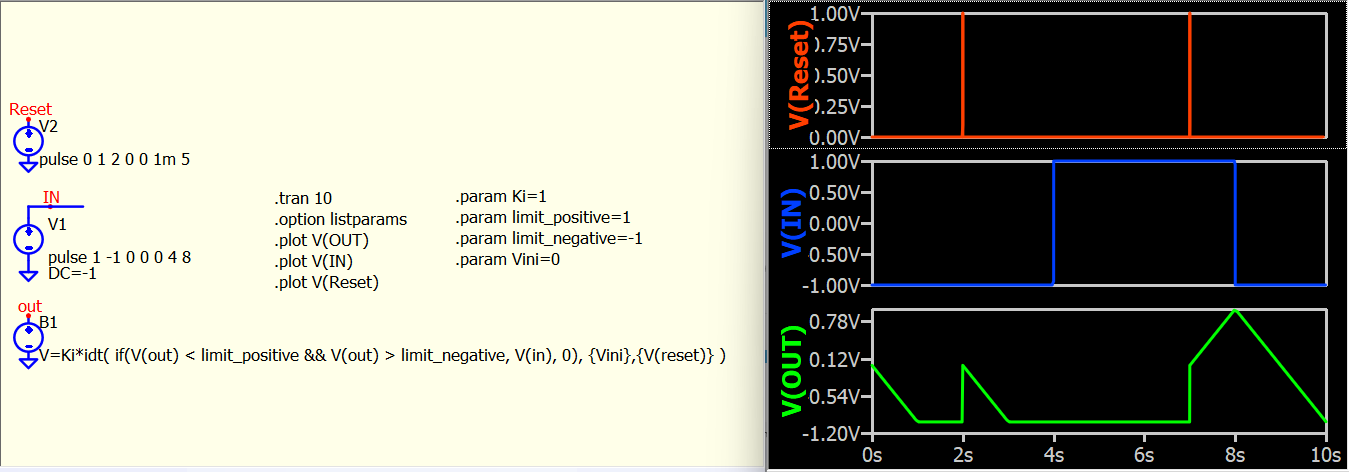This screenshot has width=1349, height=472.
Task: Select the B1 behavioral source symbol
Action: (28, 336)
